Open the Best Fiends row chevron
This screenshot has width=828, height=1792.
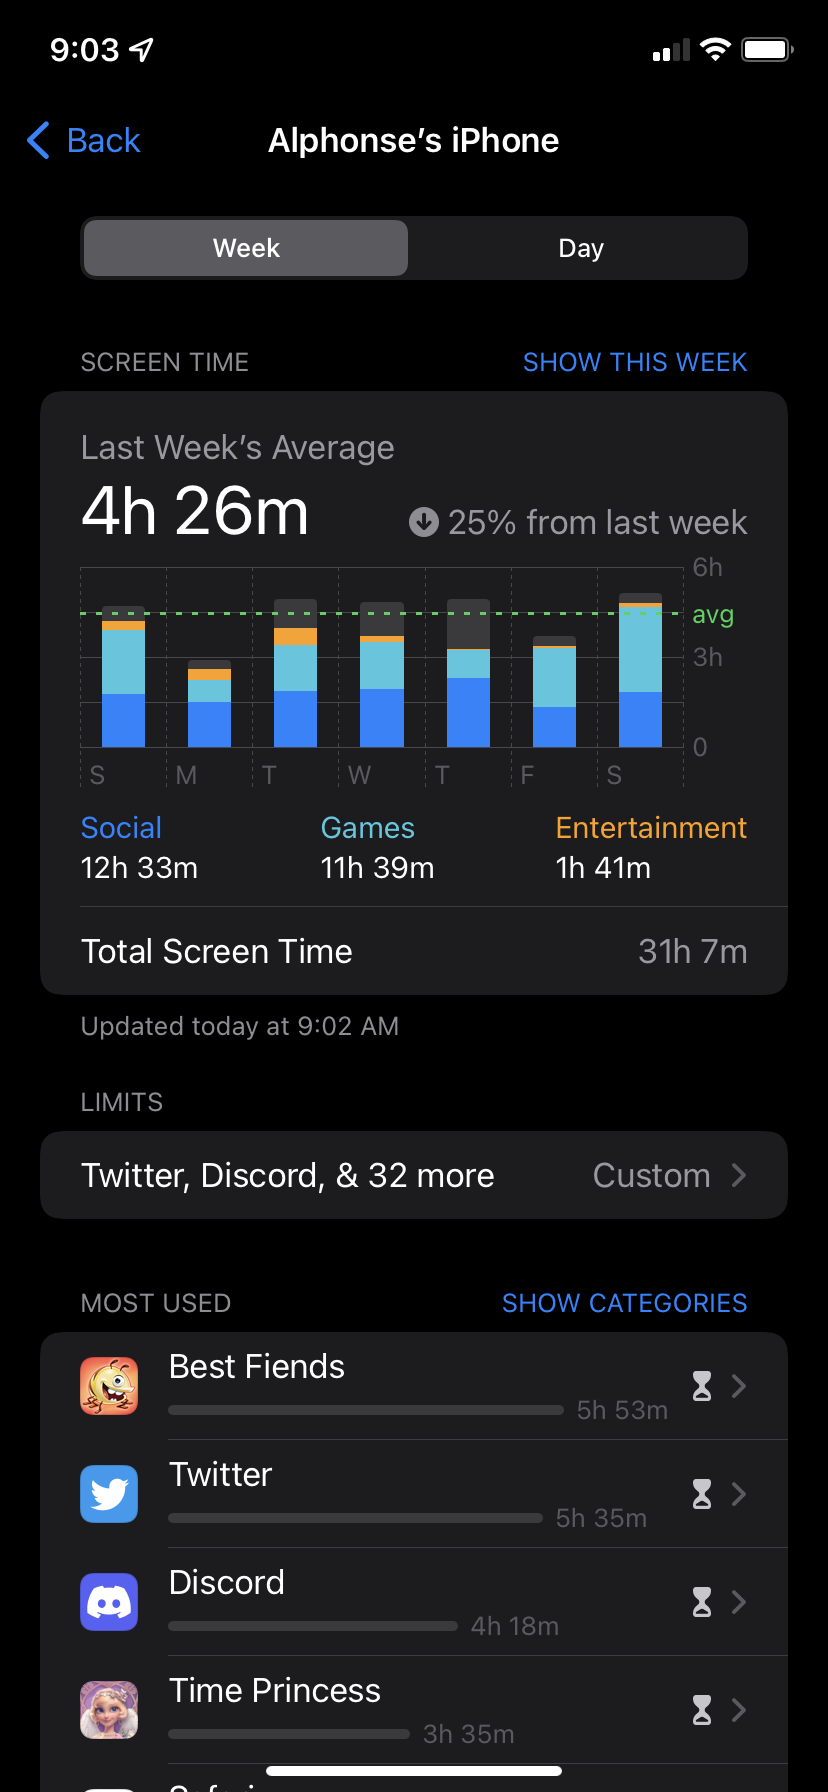coord(739,1386)
